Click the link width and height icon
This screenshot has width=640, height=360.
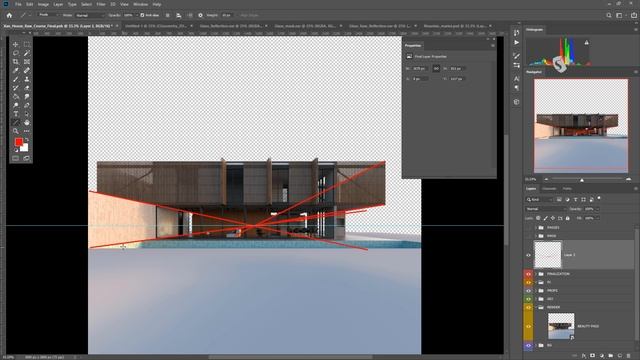pos(436,69)
